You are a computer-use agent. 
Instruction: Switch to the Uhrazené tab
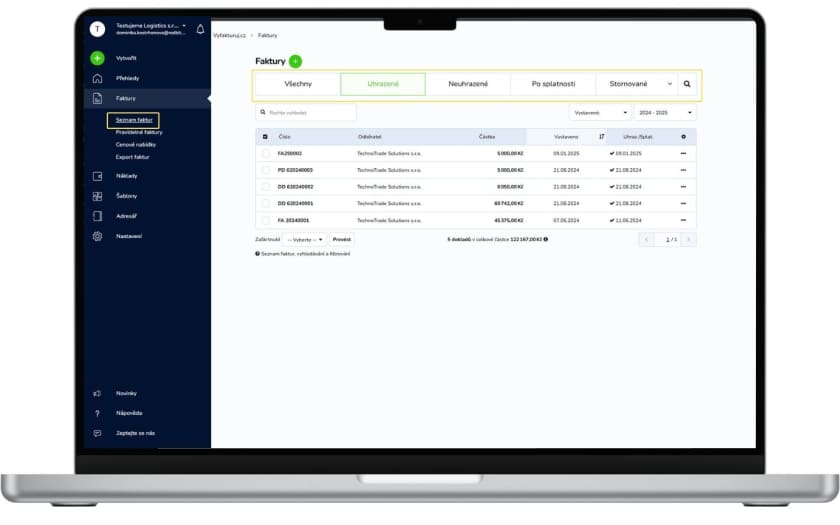(383, 84)
